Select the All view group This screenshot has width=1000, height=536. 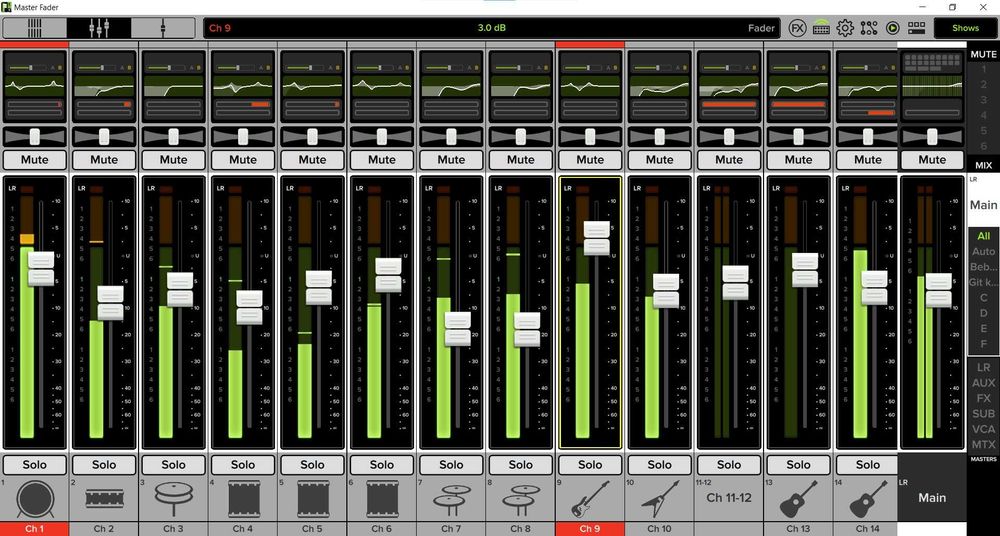(983, 236)
